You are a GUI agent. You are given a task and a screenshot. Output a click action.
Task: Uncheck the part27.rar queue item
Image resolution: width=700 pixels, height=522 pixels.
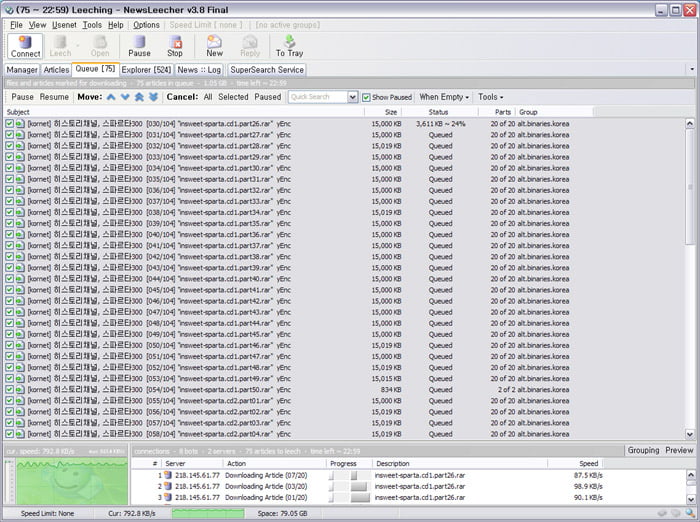[9, 134]
